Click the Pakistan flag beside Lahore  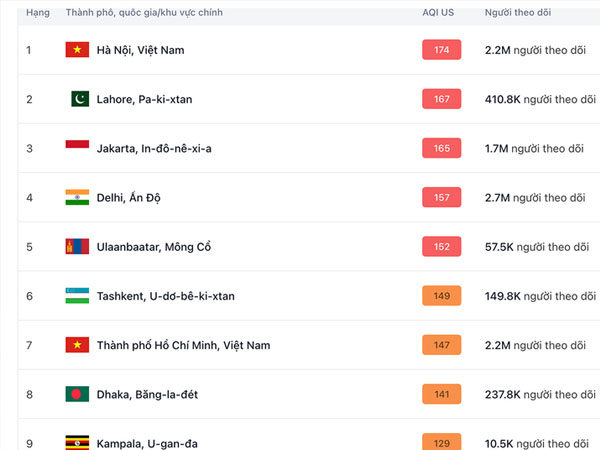tap(77, 99)
